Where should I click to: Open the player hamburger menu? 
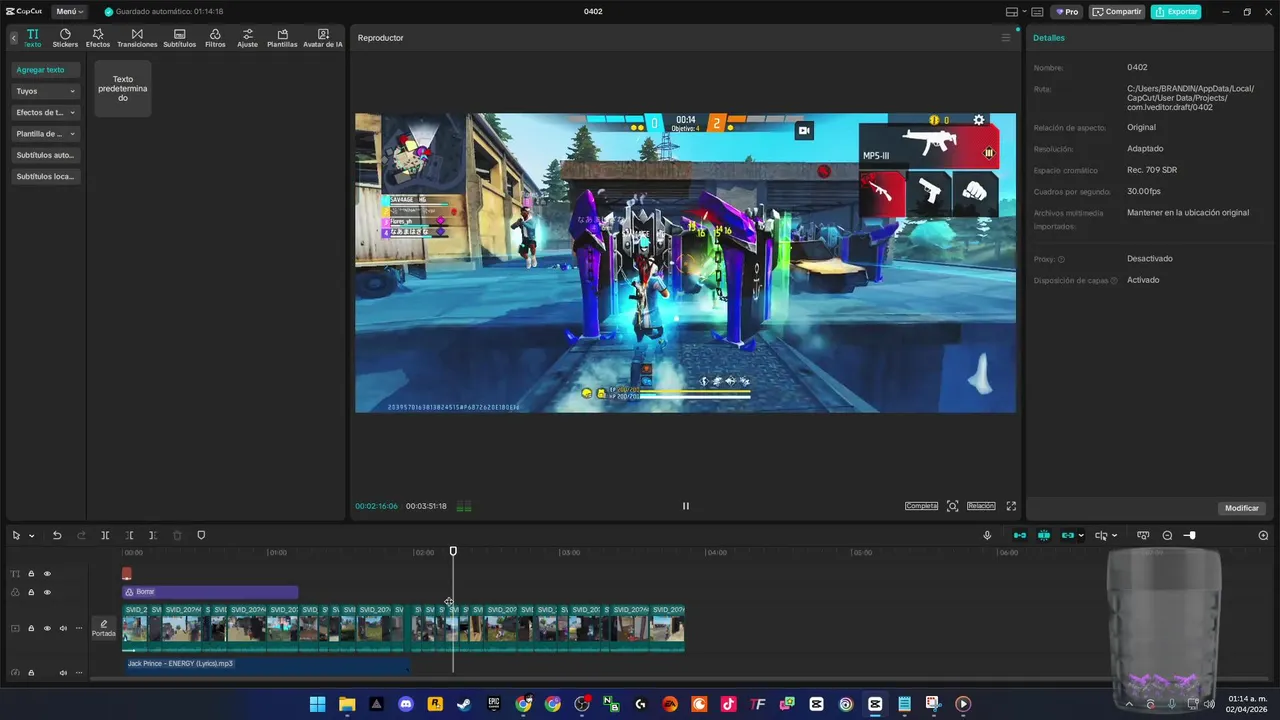1006,38
